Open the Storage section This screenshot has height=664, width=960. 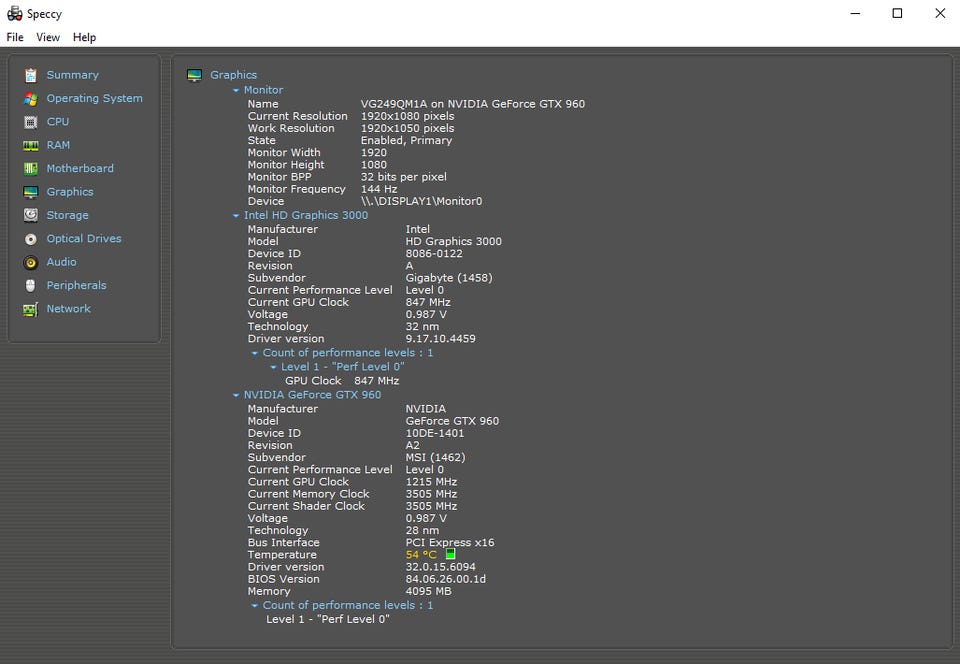pos(67,215)
